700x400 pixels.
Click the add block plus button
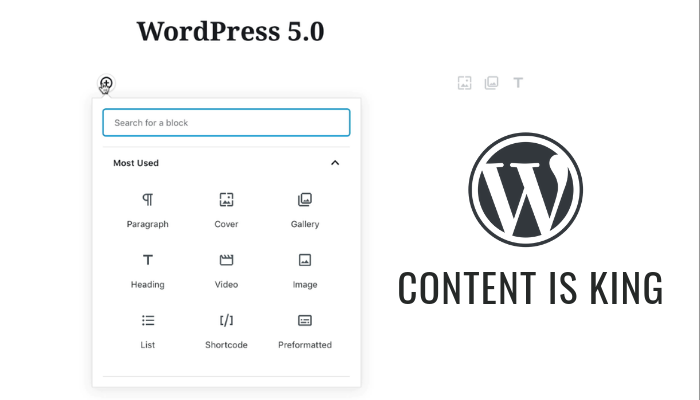[106, 83]
